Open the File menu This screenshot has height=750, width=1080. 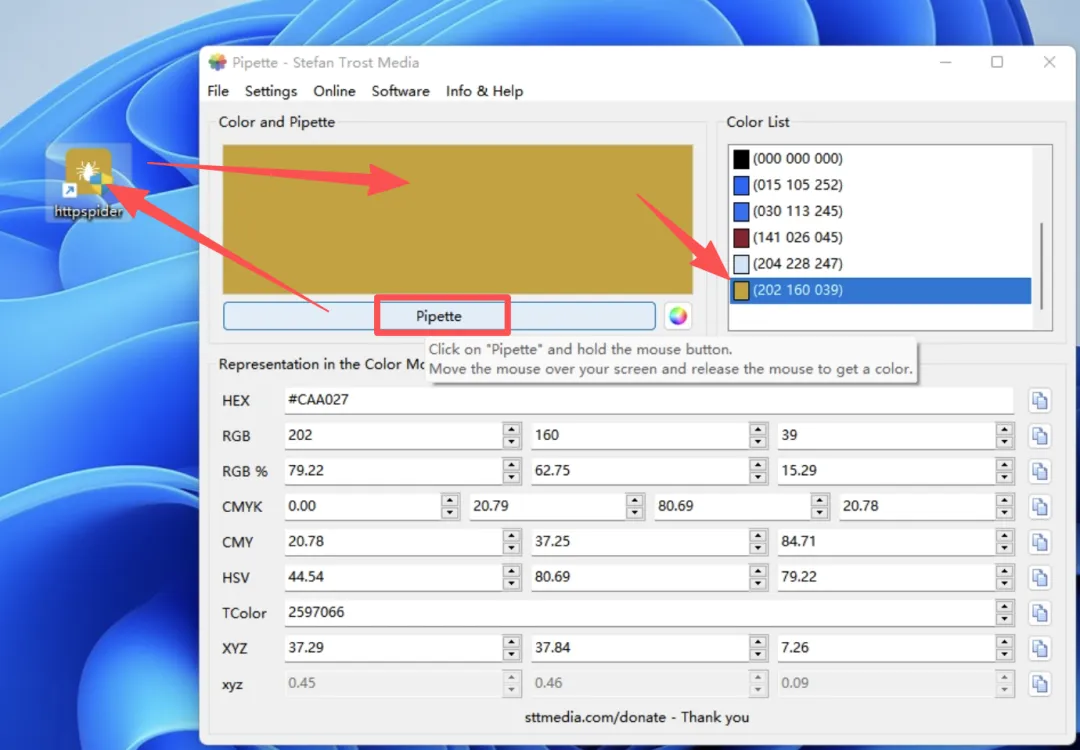(218, 91)
